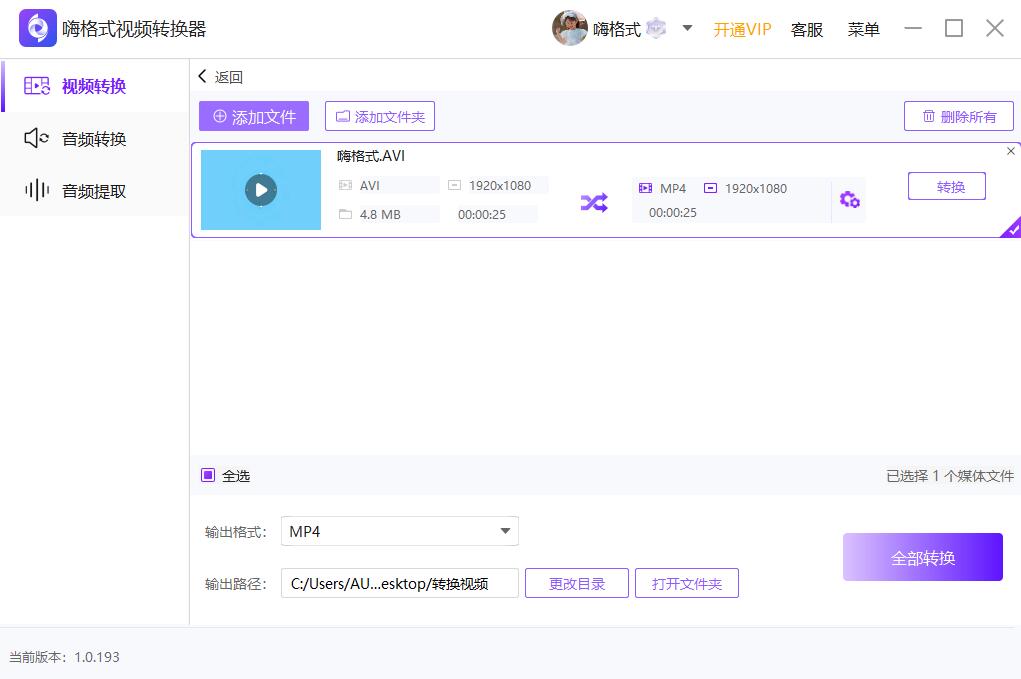The width and height of the screenshot is (1021, 679).
Task: Click the VIP badge beside the username
Action: point(655,28)
